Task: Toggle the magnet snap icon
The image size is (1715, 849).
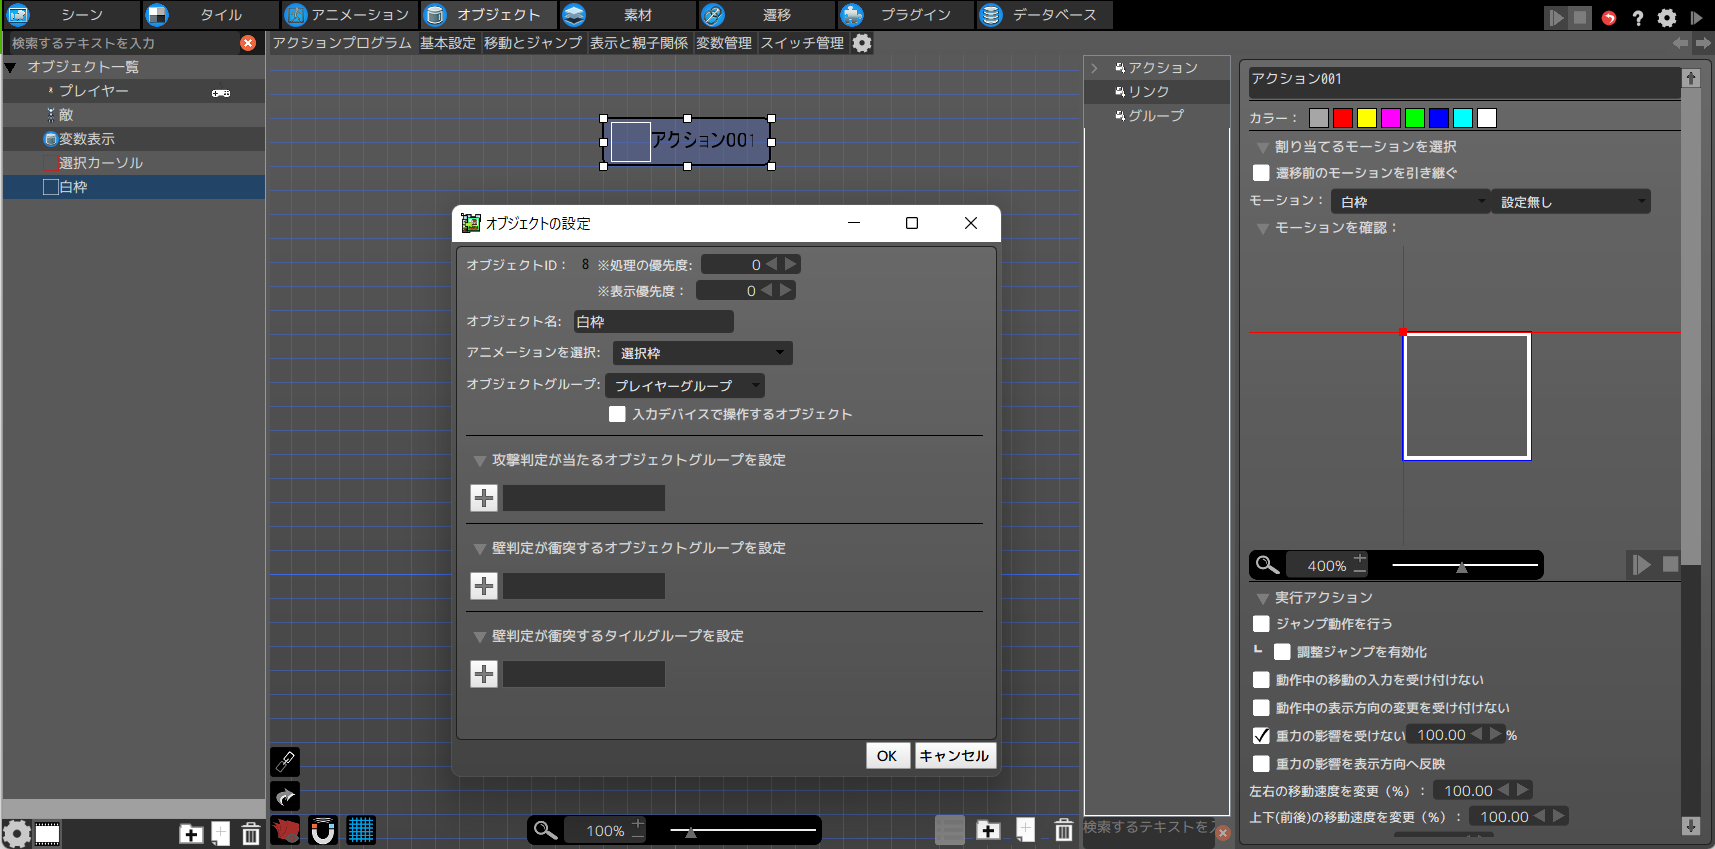Action: 323,830
